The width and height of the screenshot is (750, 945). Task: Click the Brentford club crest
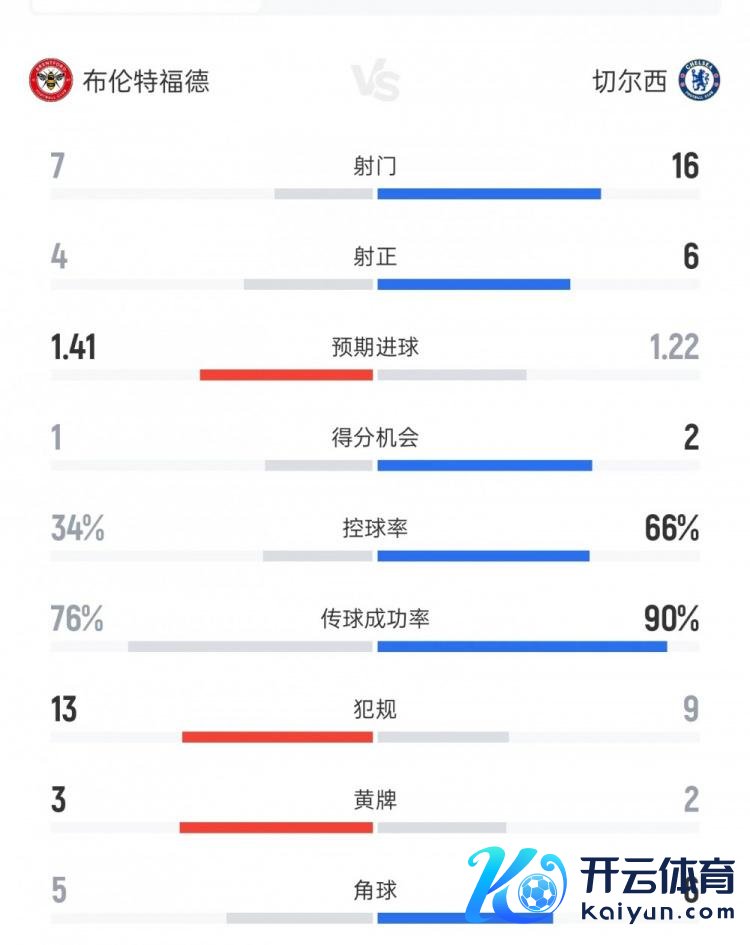click(51, 82)
